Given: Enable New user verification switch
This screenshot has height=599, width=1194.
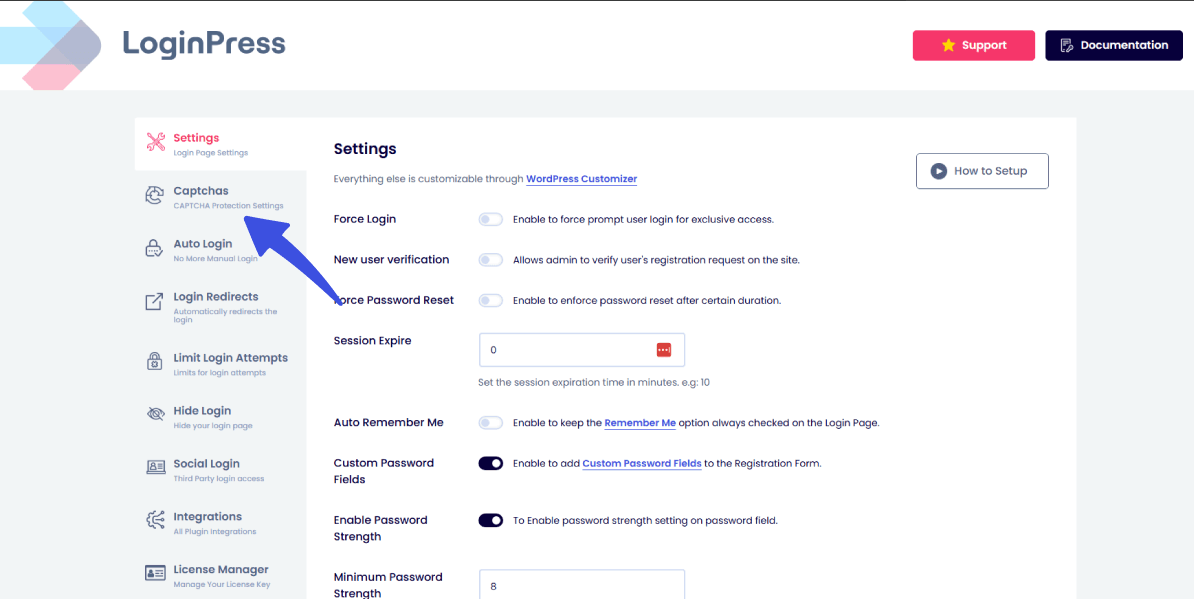Looking at the screenshot, I should (491, 260).
